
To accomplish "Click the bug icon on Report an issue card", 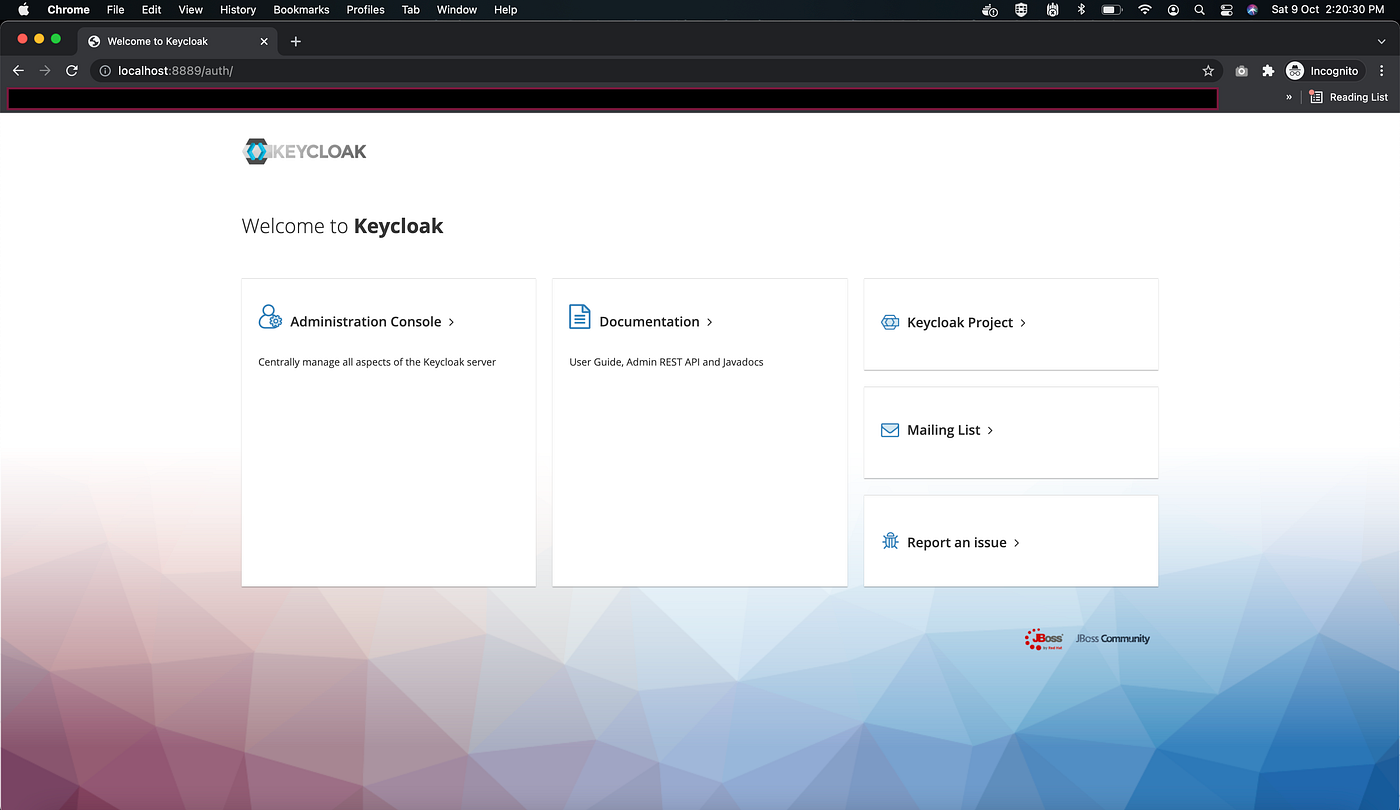I will [889, 541].
